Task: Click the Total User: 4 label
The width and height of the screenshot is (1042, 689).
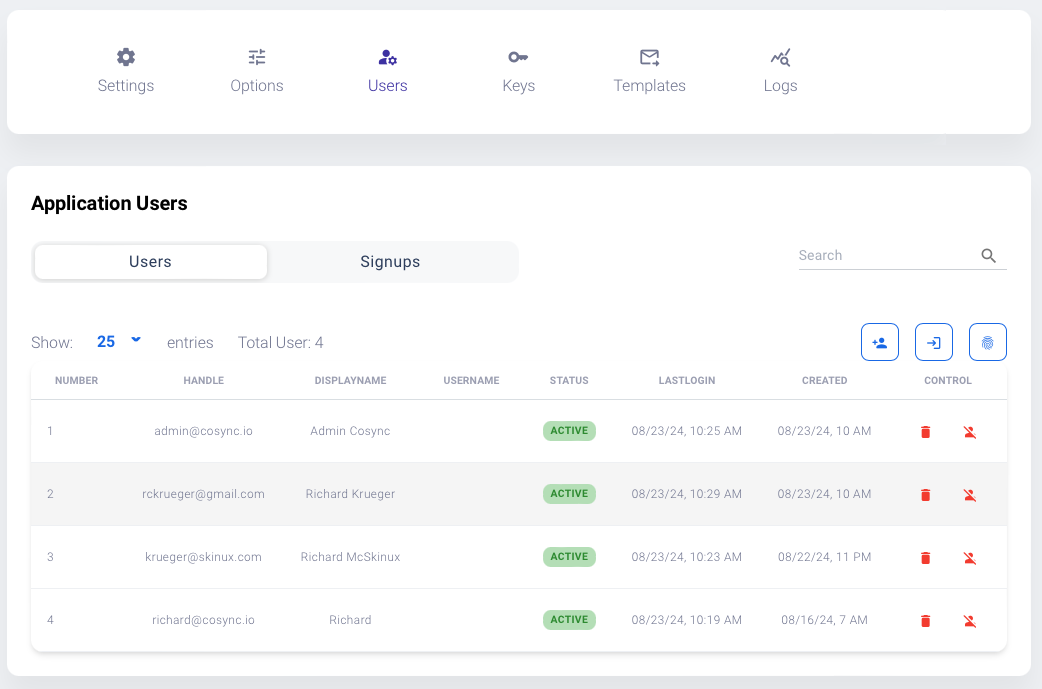Action: (x=280, y=343)
